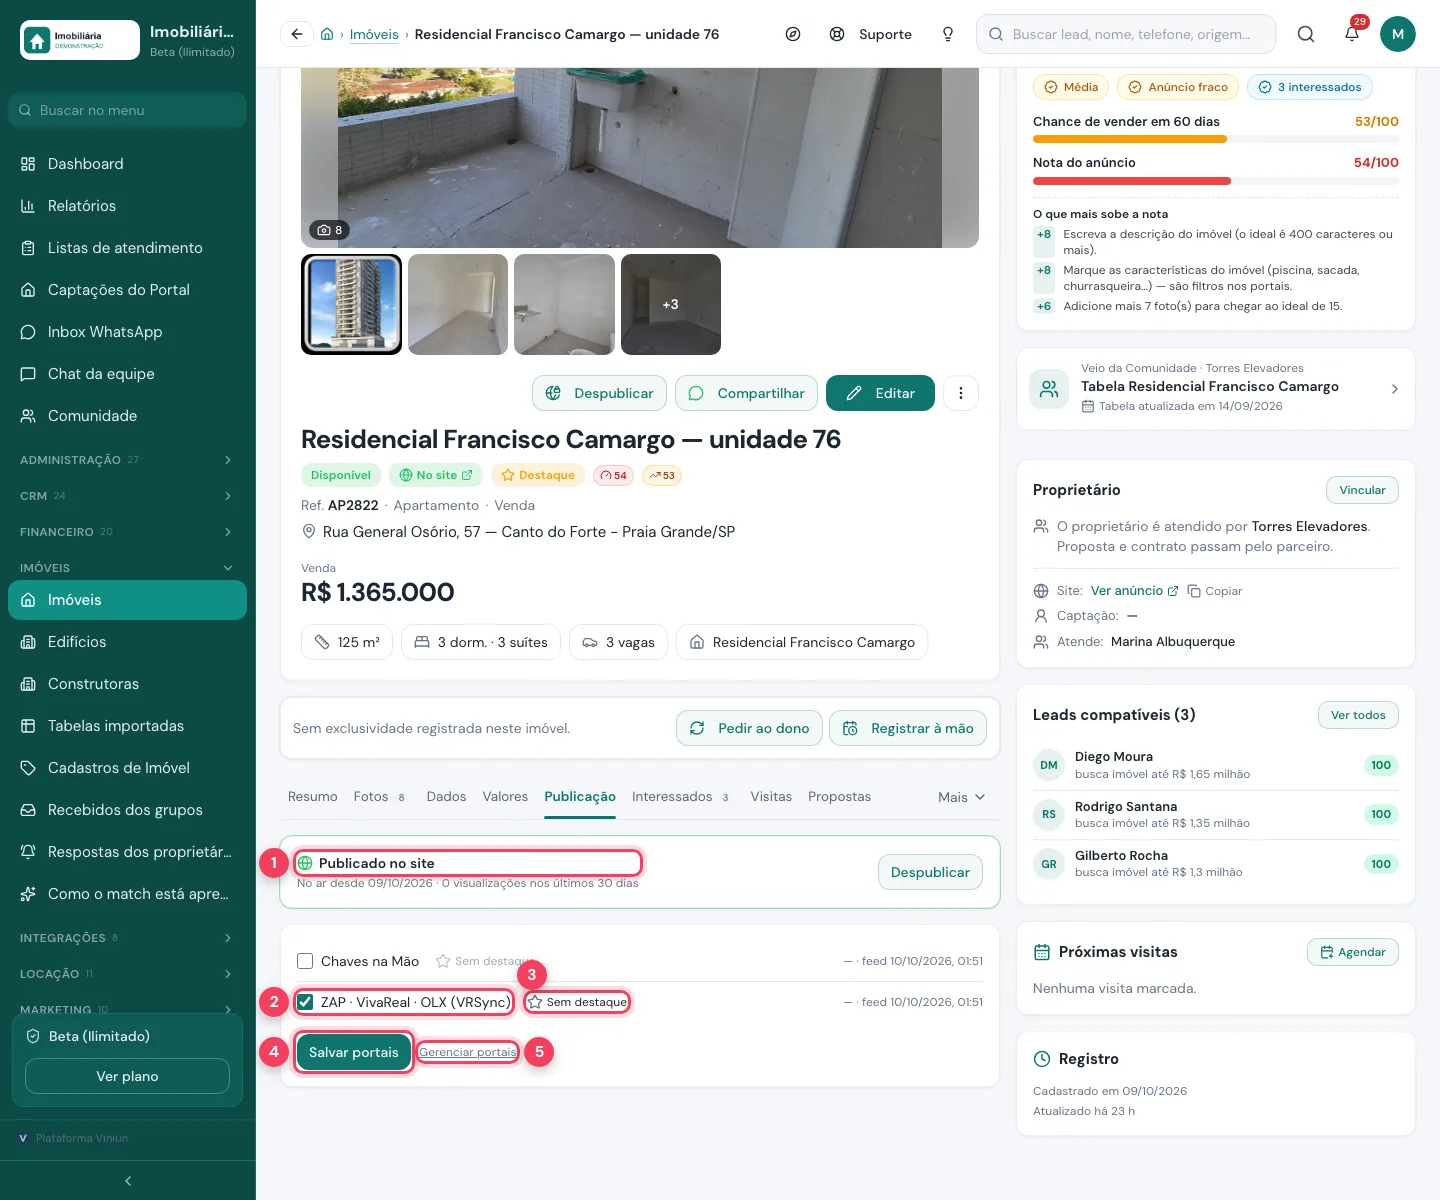Image resolution: width=1440 pixels, height=1200 pixels.
Task: Open the Interessados tab
Action: [681, 797]
